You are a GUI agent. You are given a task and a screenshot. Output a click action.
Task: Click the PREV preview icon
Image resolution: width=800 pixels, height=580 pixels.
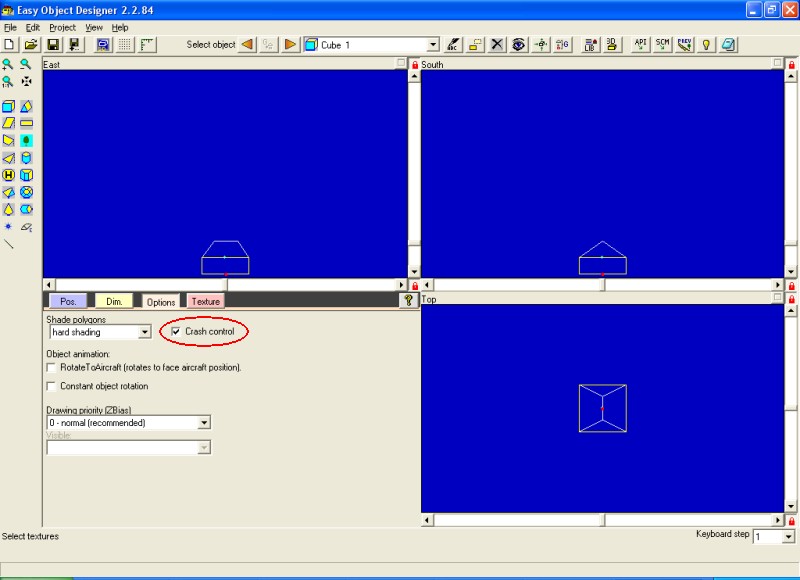point(685,44)
